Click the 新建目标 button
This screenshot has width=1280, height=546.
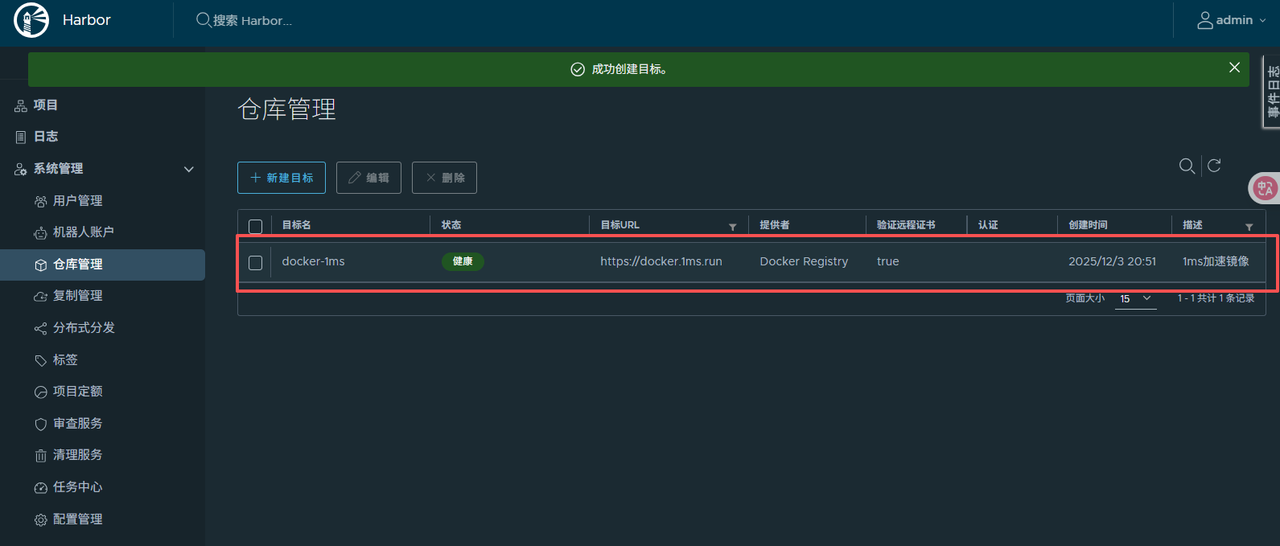coord(281,177)
